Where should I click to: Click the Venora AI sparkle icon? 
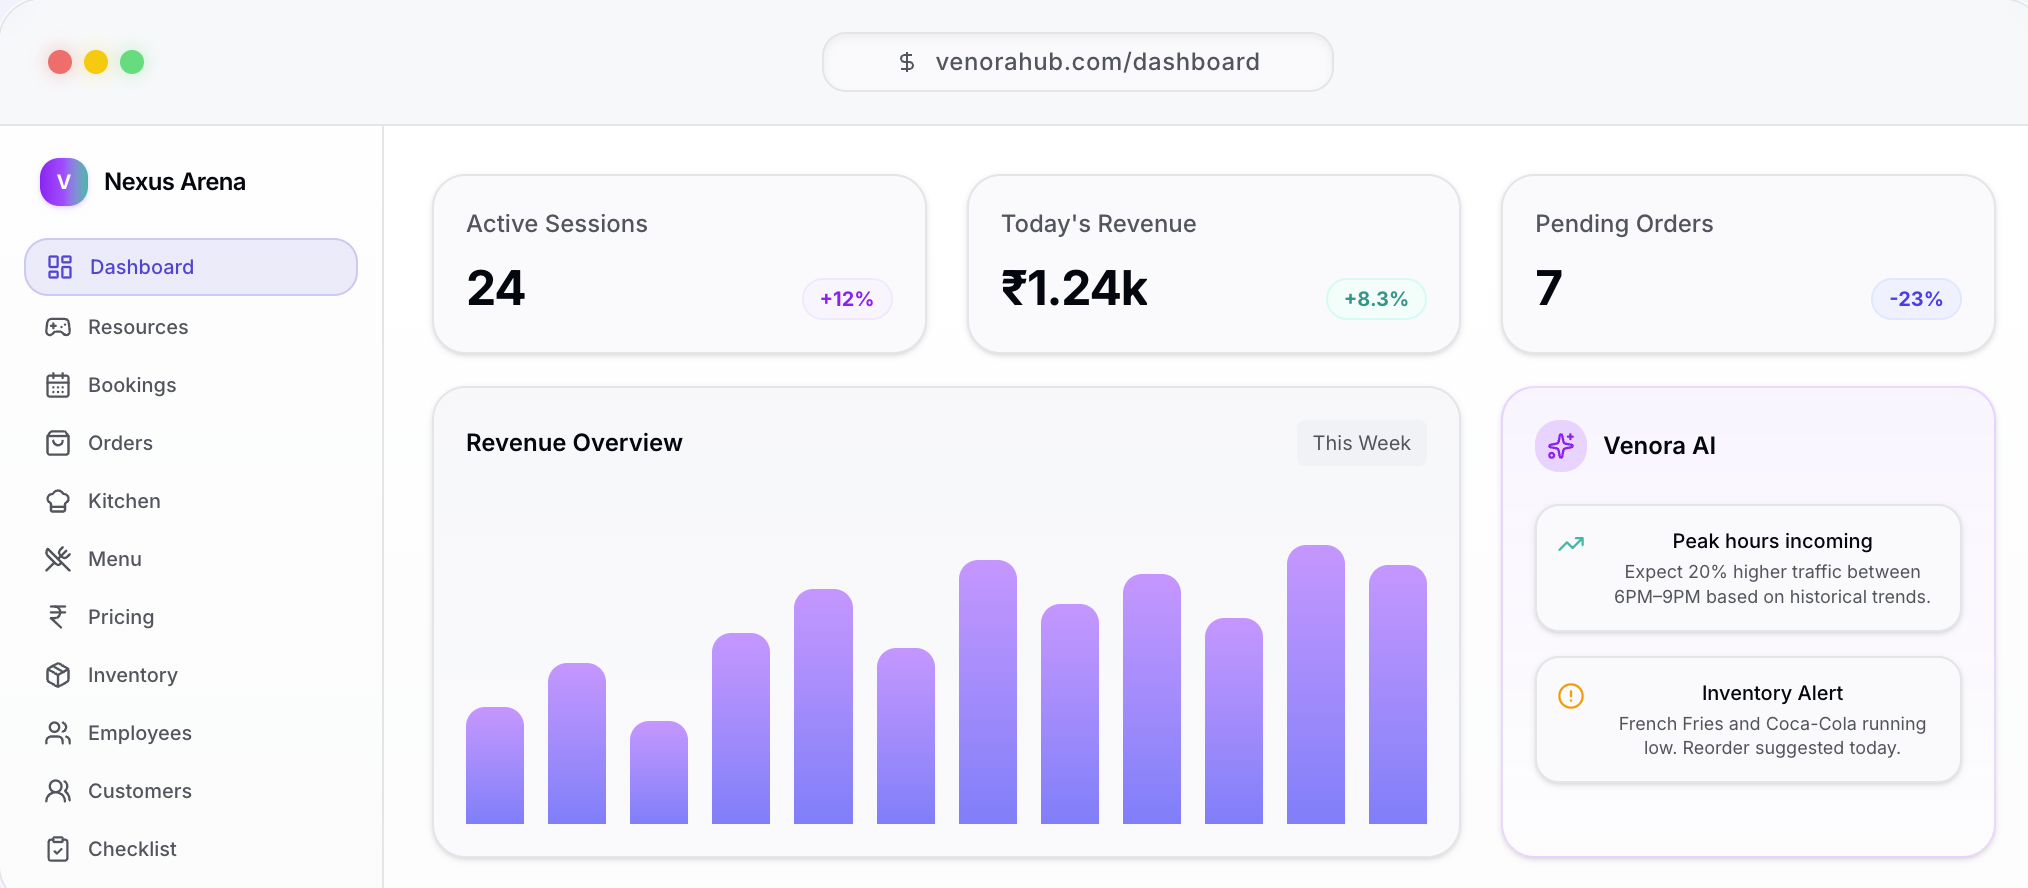coord(1561,446)
